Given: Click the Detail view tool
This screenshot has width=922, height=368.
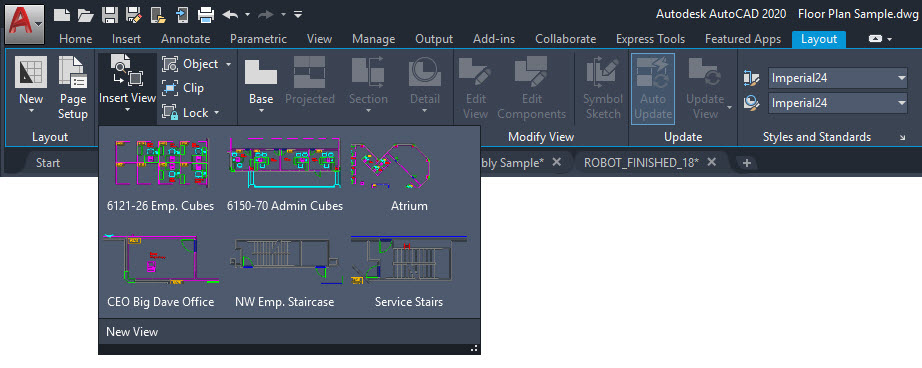Looking at the screenshot, I should click(x=425, y=86).
